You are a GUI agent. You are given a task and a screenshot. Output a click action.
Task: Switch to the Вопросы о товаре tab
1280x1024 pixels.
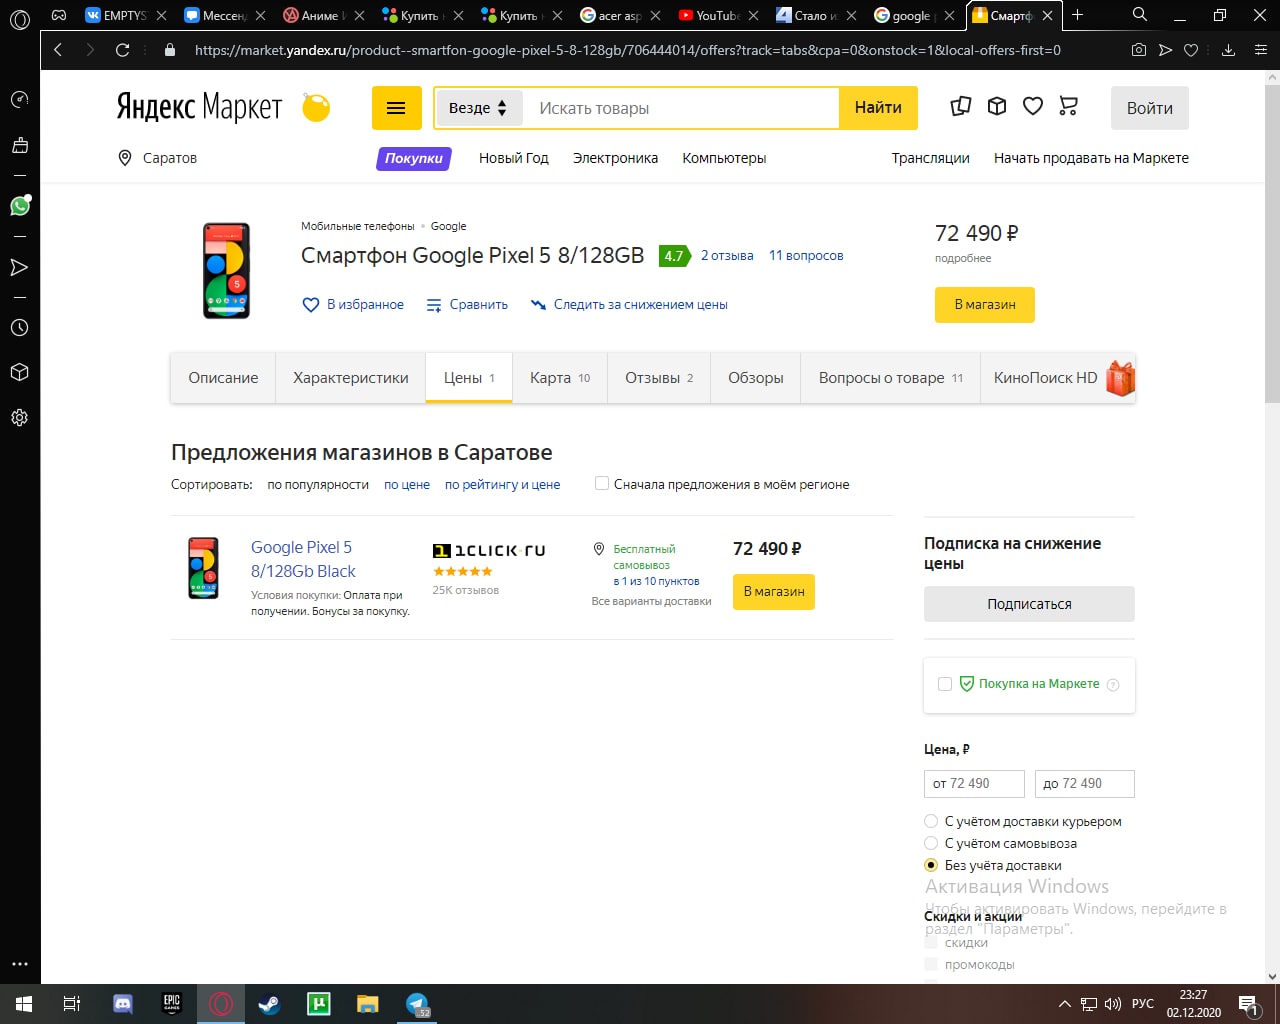click(x=891, y=378)
